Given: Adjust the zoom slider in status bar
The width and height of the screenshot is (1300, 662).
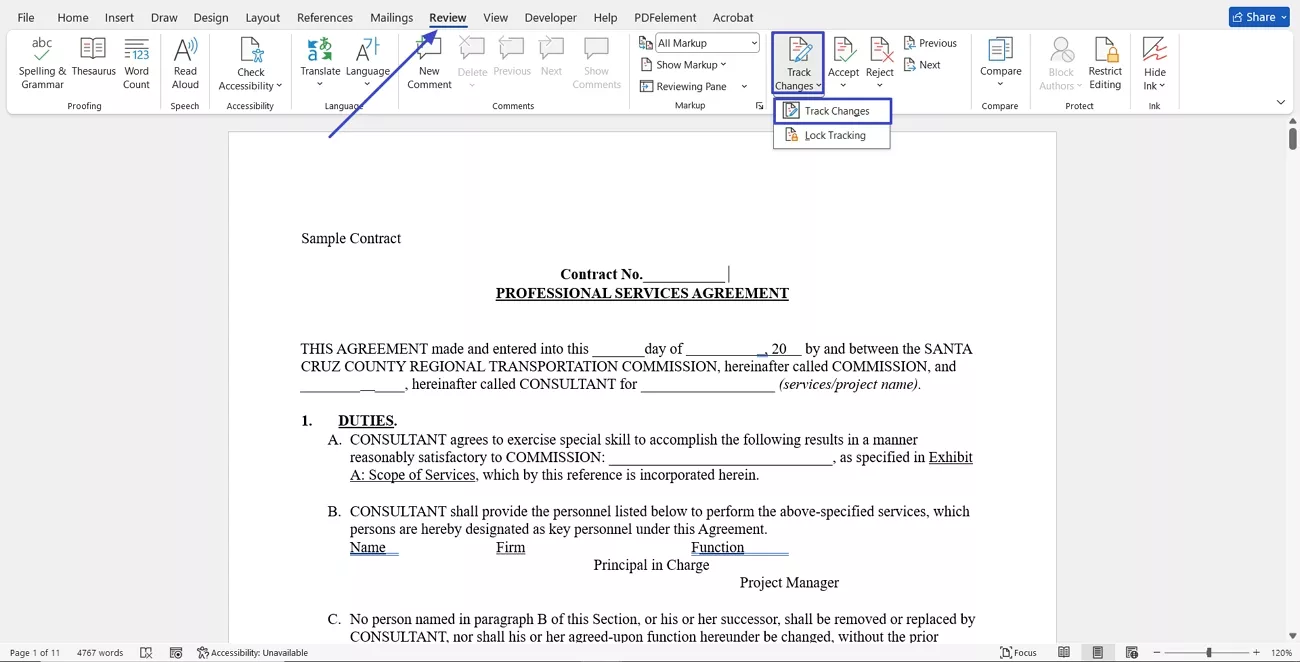Looking at the screenshot, I should coord(1209,652).
